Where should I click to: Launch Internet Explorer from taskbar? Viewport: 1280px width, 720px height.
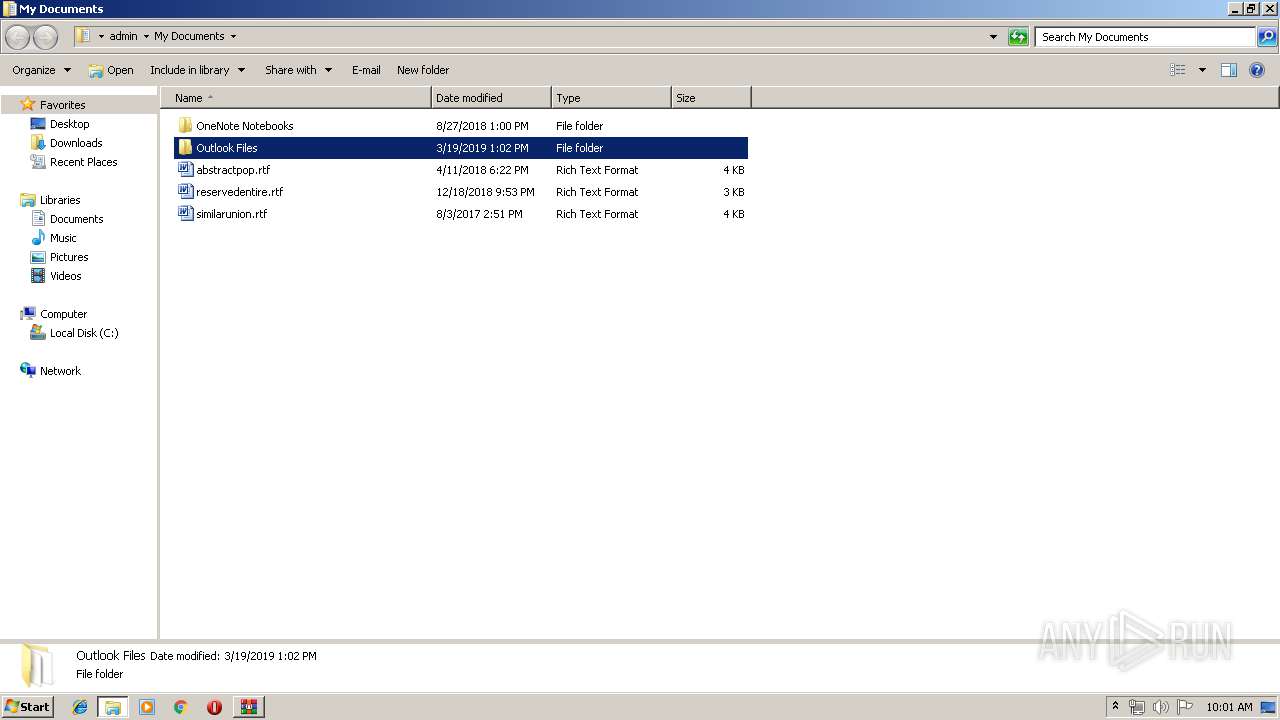pos(80,707)
